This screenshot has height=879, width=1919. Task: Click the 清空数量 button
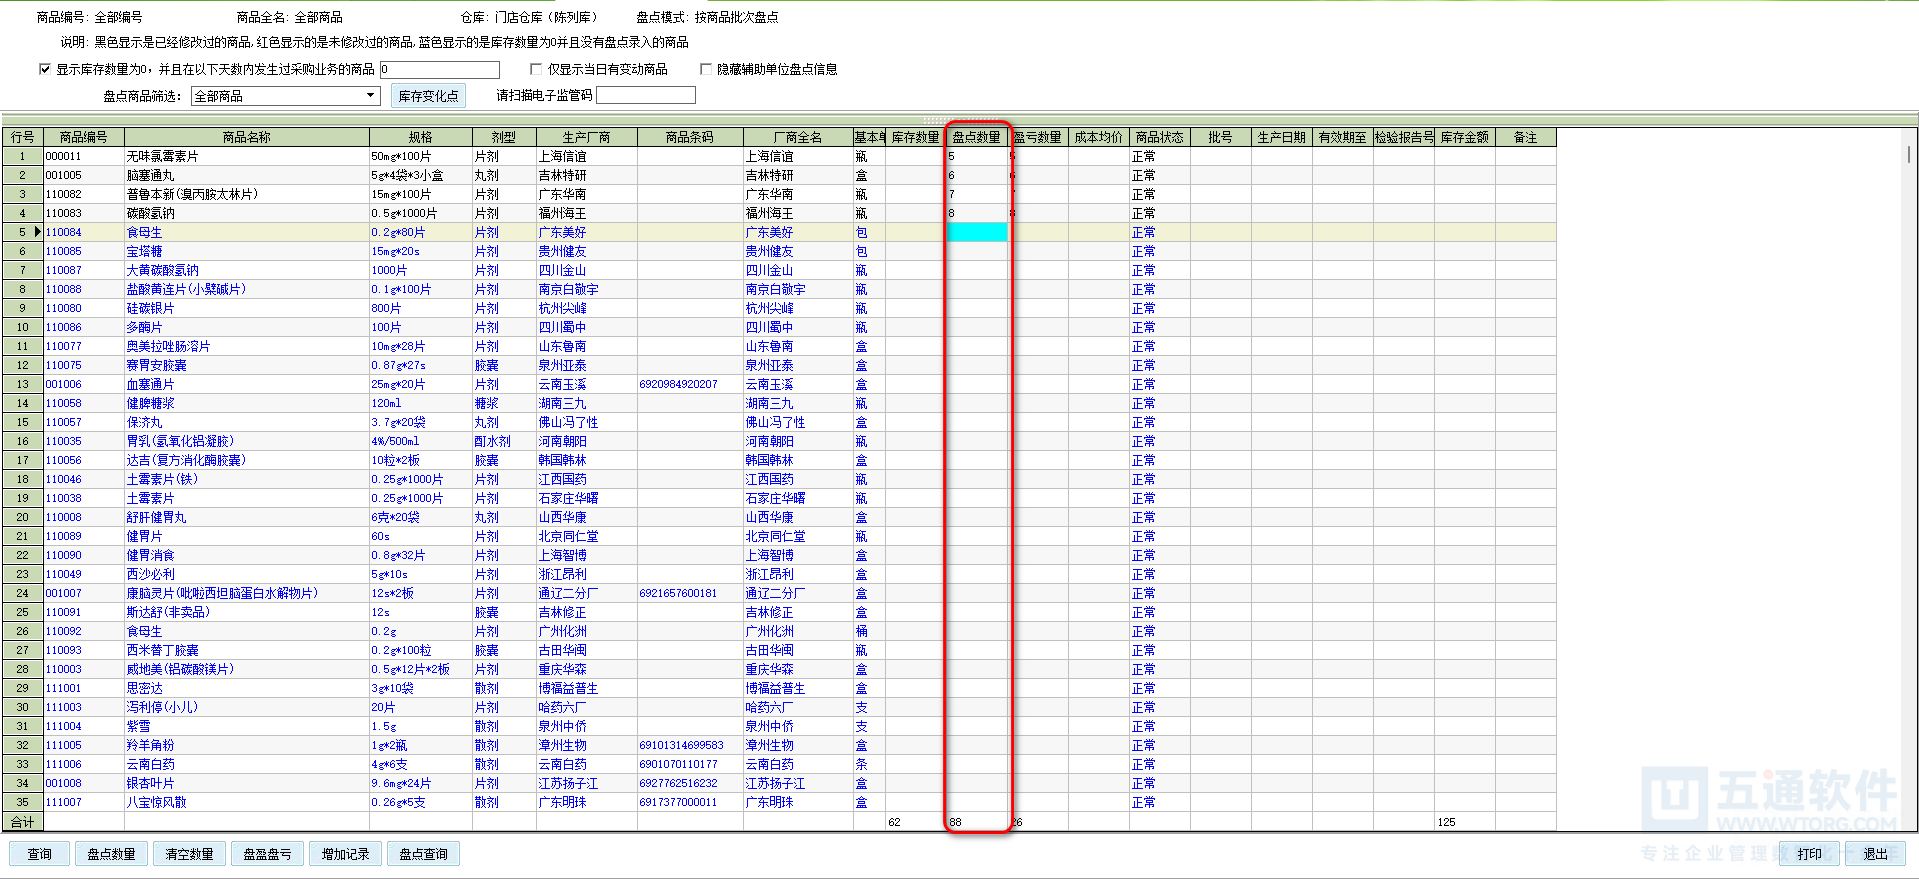click(x=189, y=854)
